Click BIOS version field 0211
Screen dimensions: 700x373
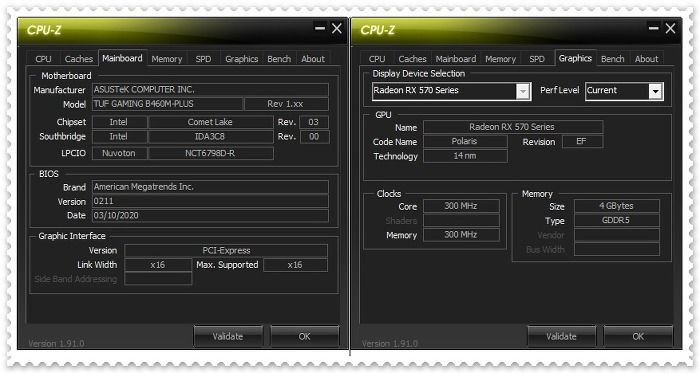210,201
